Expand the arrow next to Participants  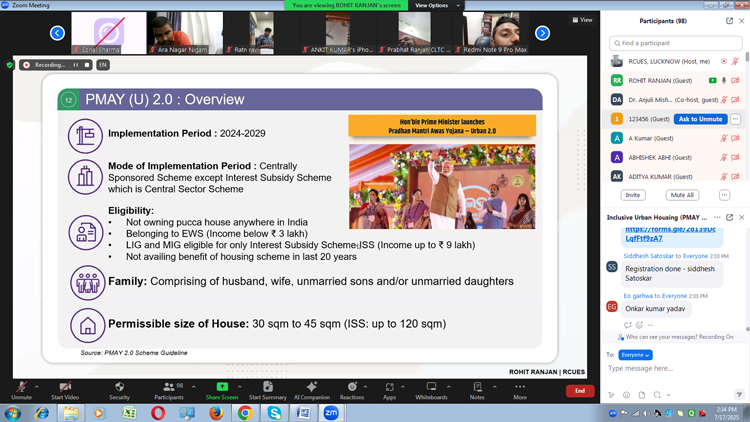194,387
